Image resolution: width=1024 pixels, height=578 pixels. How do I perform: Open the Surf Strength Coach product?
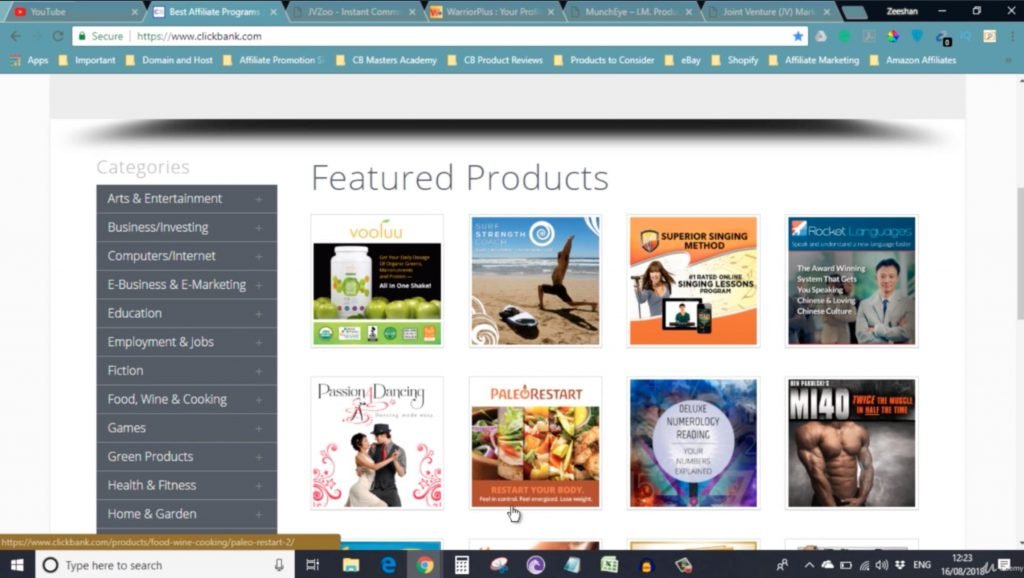[536, 281]
